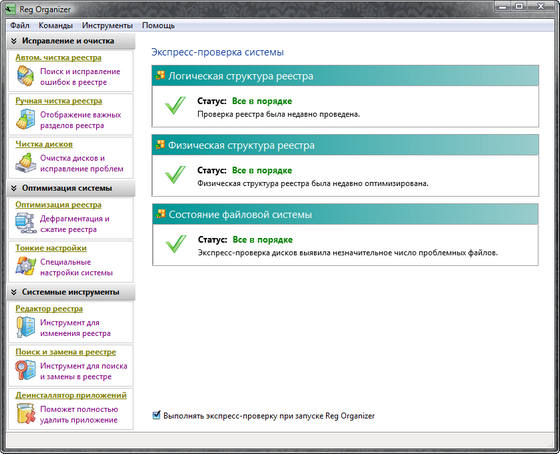This screenshot has width=560, height=454.
Task: Open the Команды menu
Action: click(56, 26)
